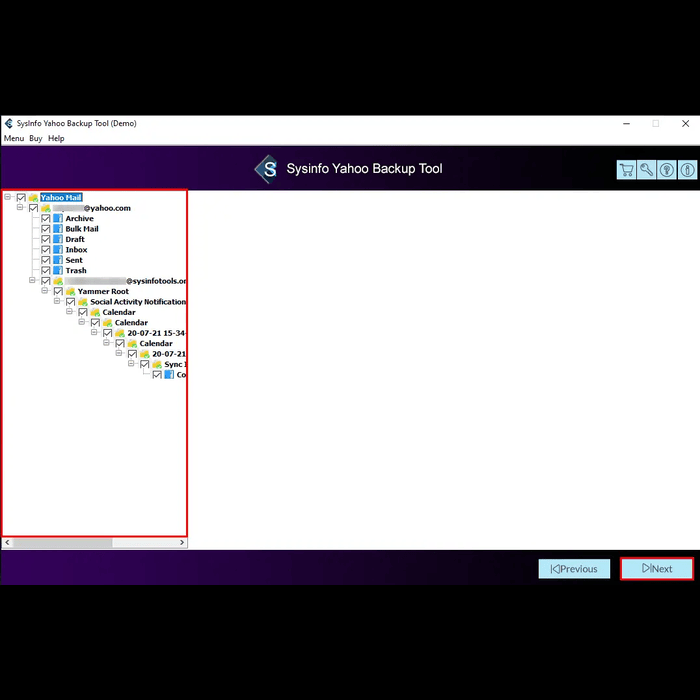Click the Trash folder icon
700x700 pixels.
click(58, 271)
